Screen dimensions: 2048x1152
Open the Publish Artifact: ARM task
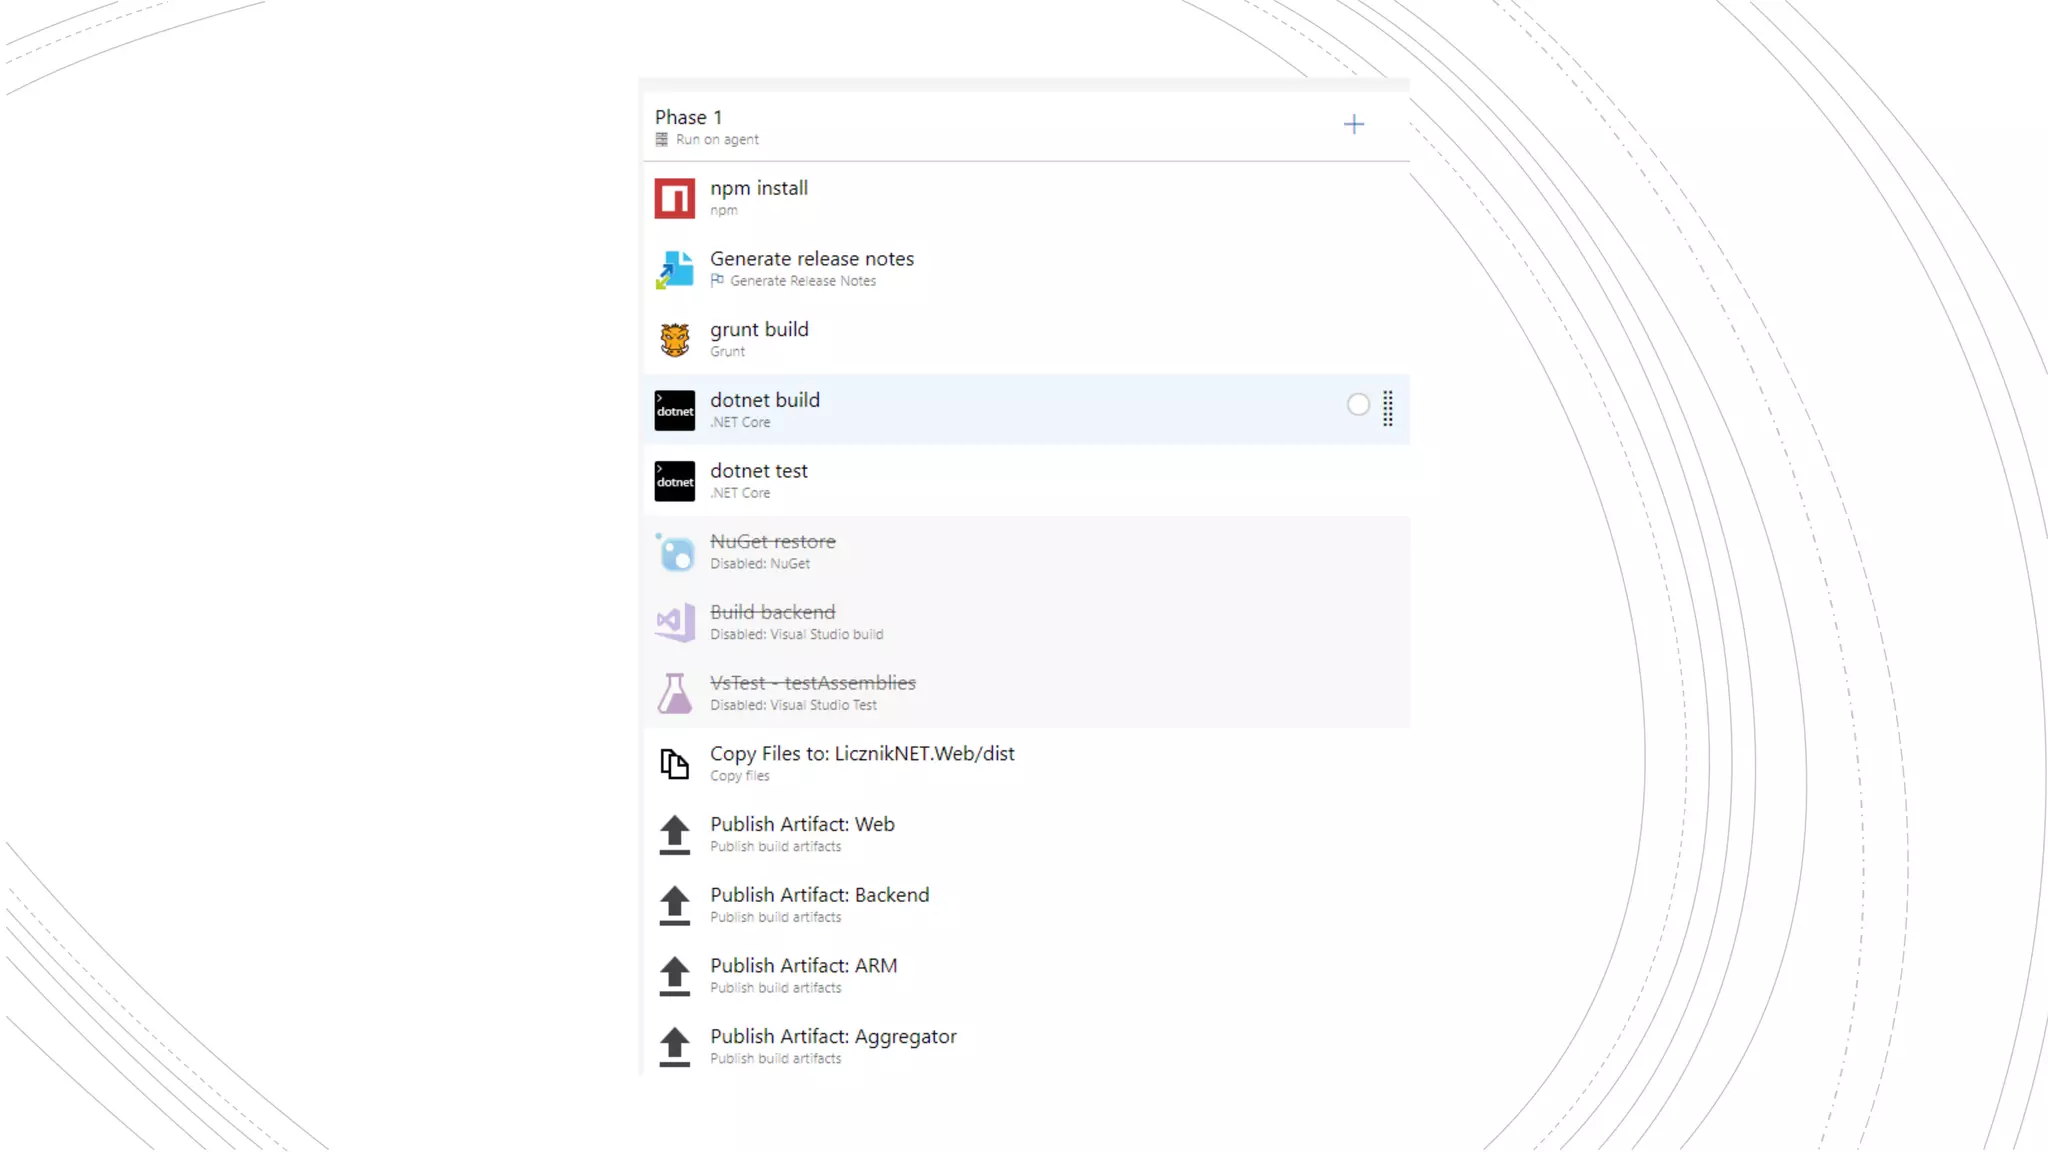(x=803, y=966)
